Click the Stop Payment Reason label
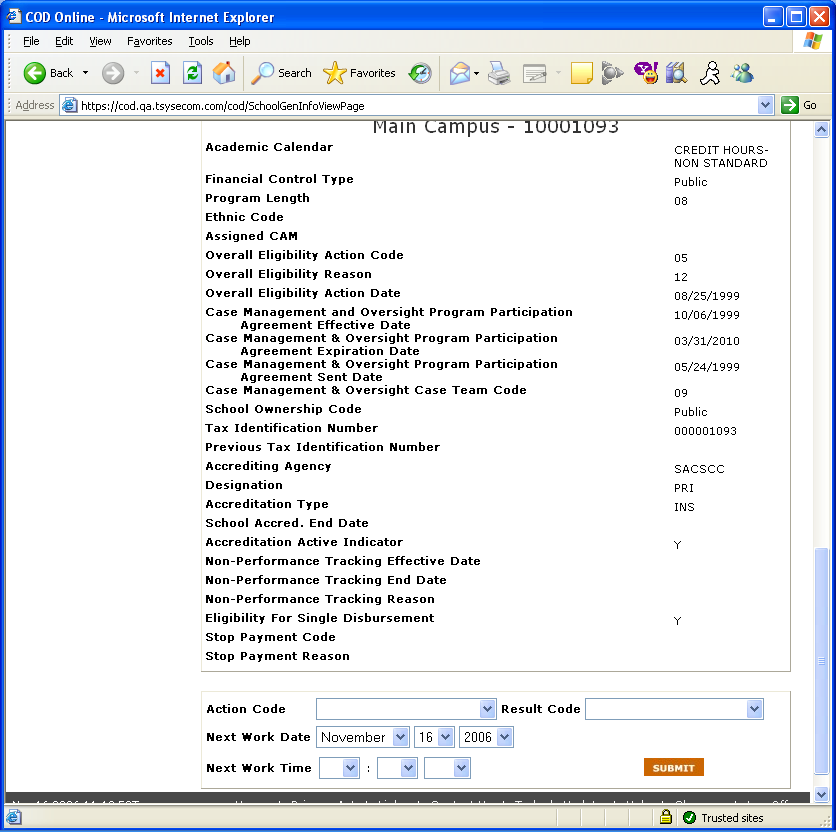This screenshot has height=832, width=836. pyautogui.click(x=277, y=656)
